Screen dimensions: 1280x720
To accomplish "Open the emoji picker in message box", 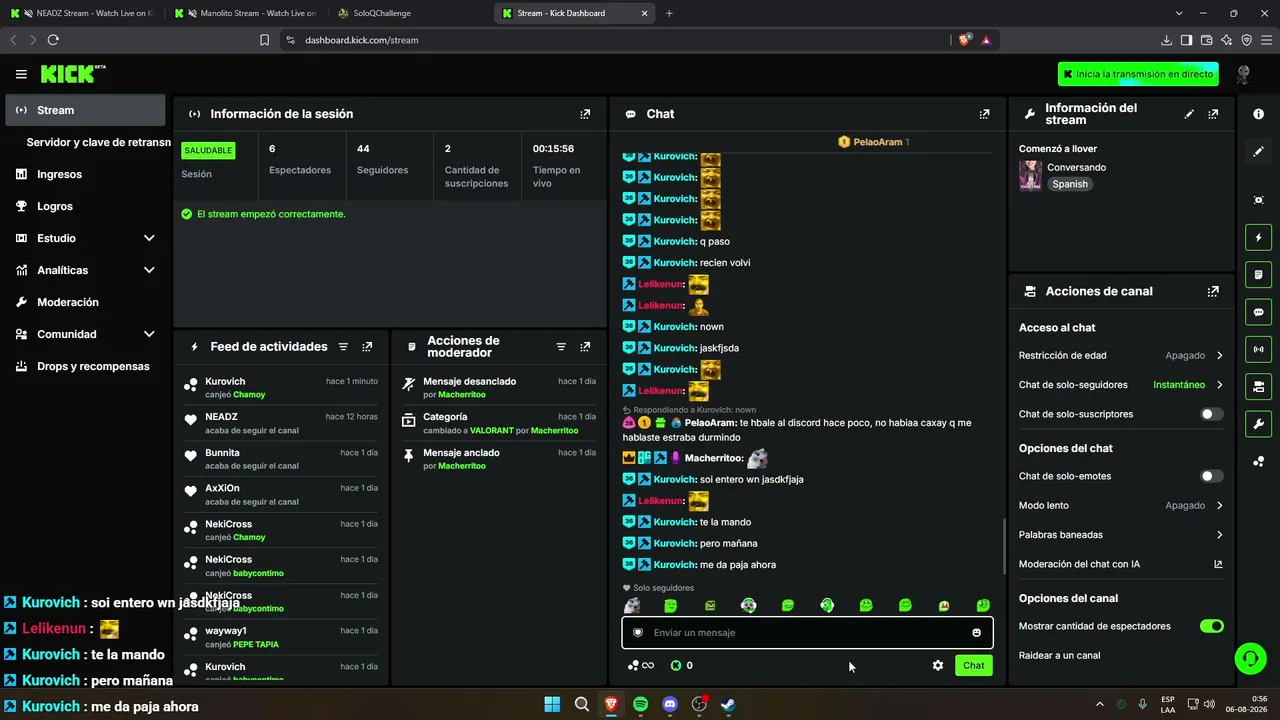I will point(976,633).
